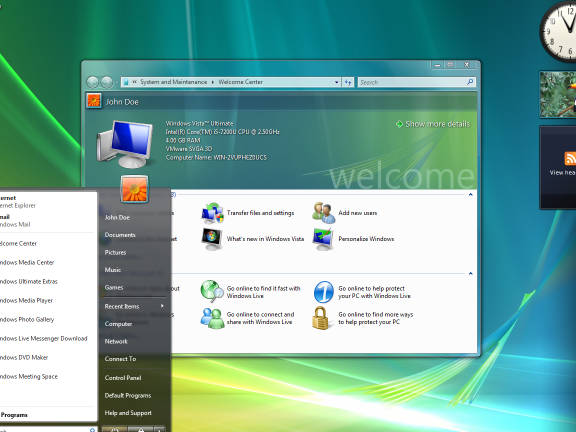Click the toucan slideshow gadget picture

[558, 94]
